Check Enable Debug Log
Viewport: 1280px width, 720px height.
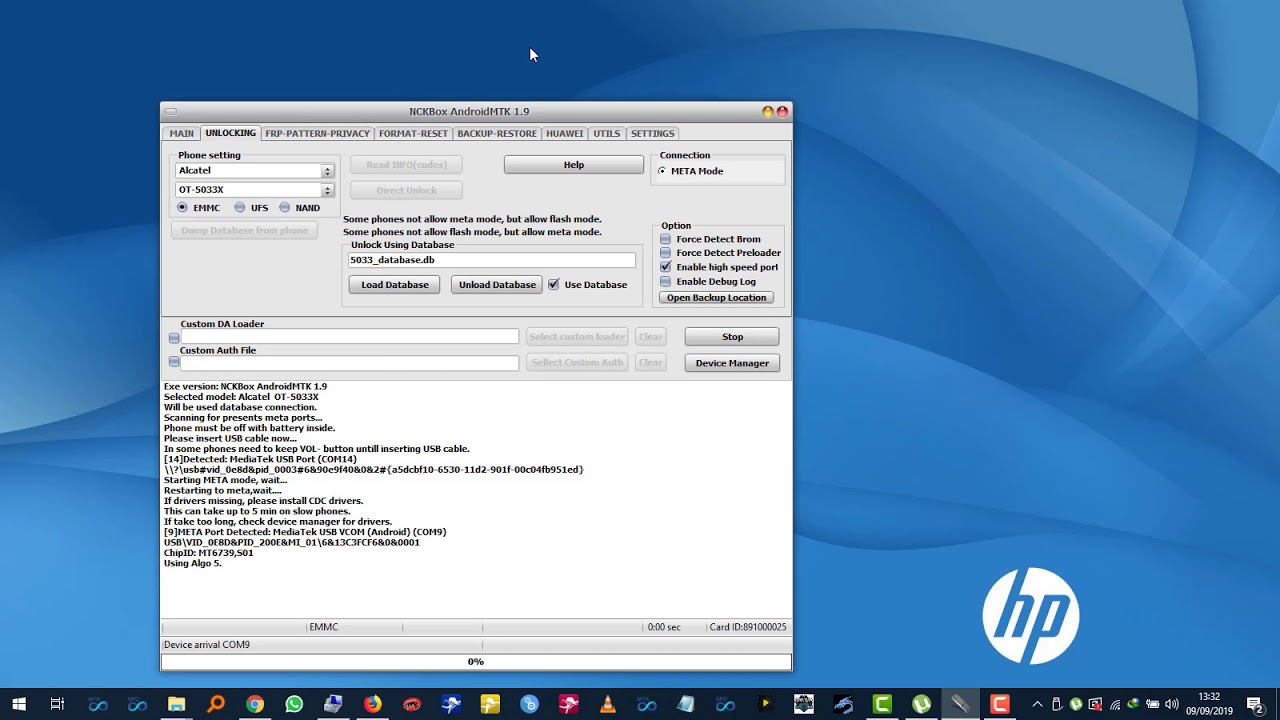tap(666, 281)
